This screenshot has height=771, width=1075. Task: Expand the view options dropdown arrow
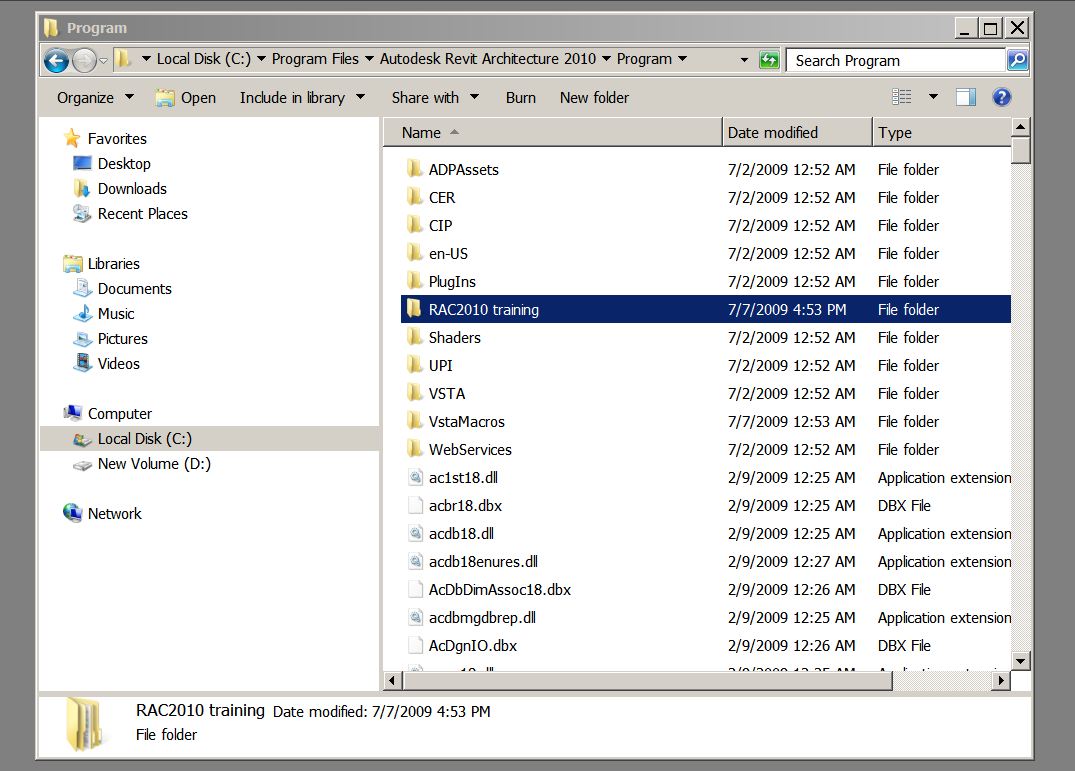[933, 97]
